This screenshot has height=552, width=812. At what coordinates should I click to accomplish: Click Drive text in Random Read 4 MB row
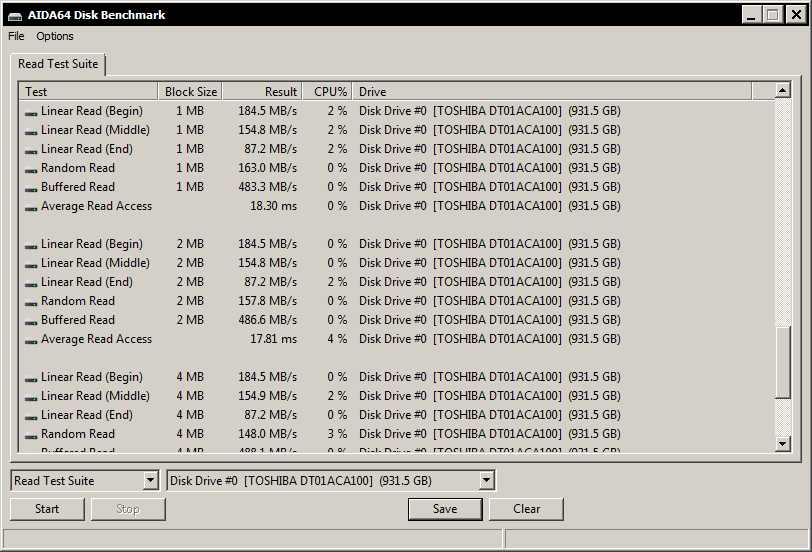(489, 434)
